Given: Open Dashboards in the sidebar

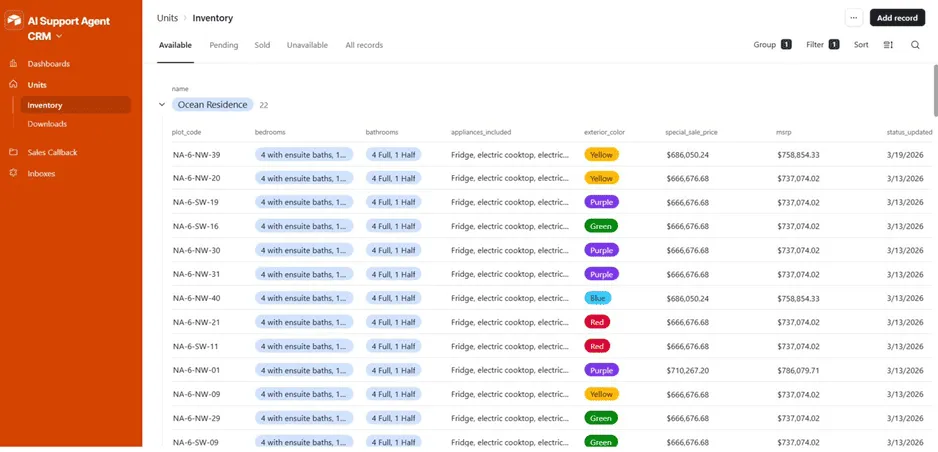Looking at the screenshot, I should [48, 64].
